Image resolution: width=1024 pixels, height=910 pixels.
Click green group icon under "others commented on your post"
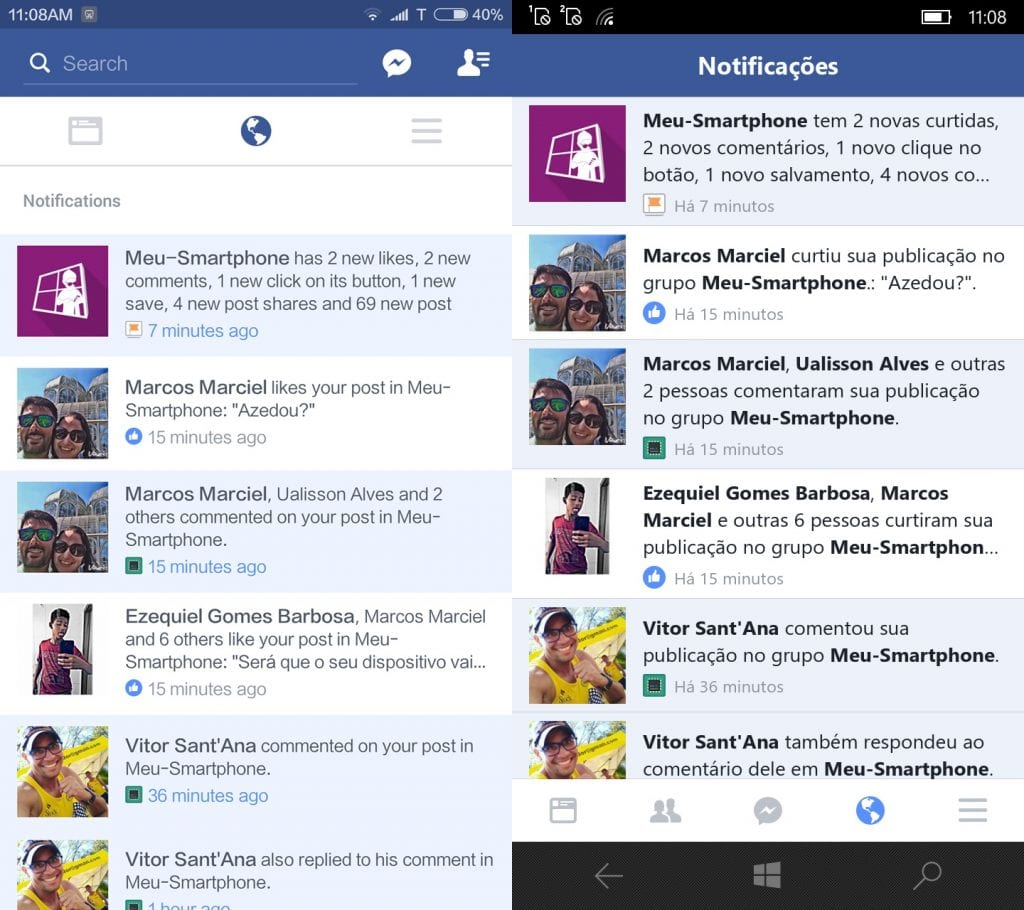[133, 566]
